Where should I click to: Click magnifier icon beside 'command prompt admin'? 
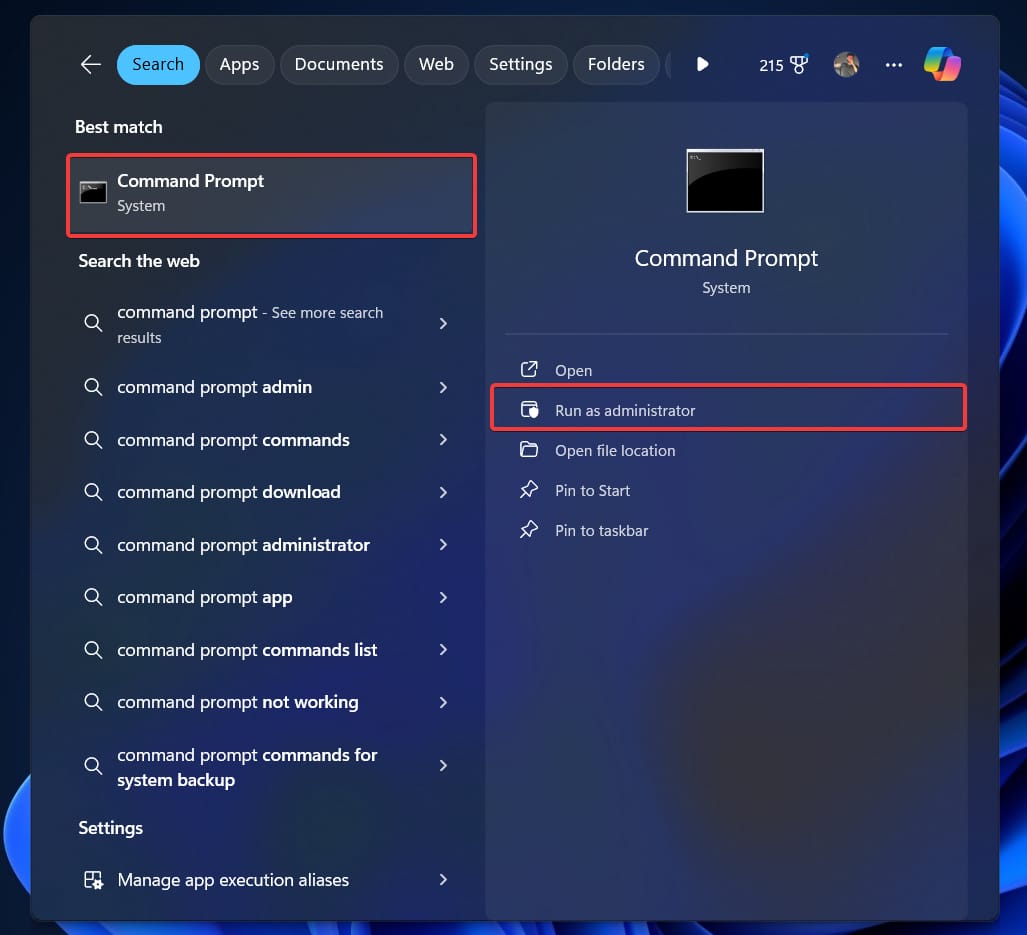tap(93, 387)
